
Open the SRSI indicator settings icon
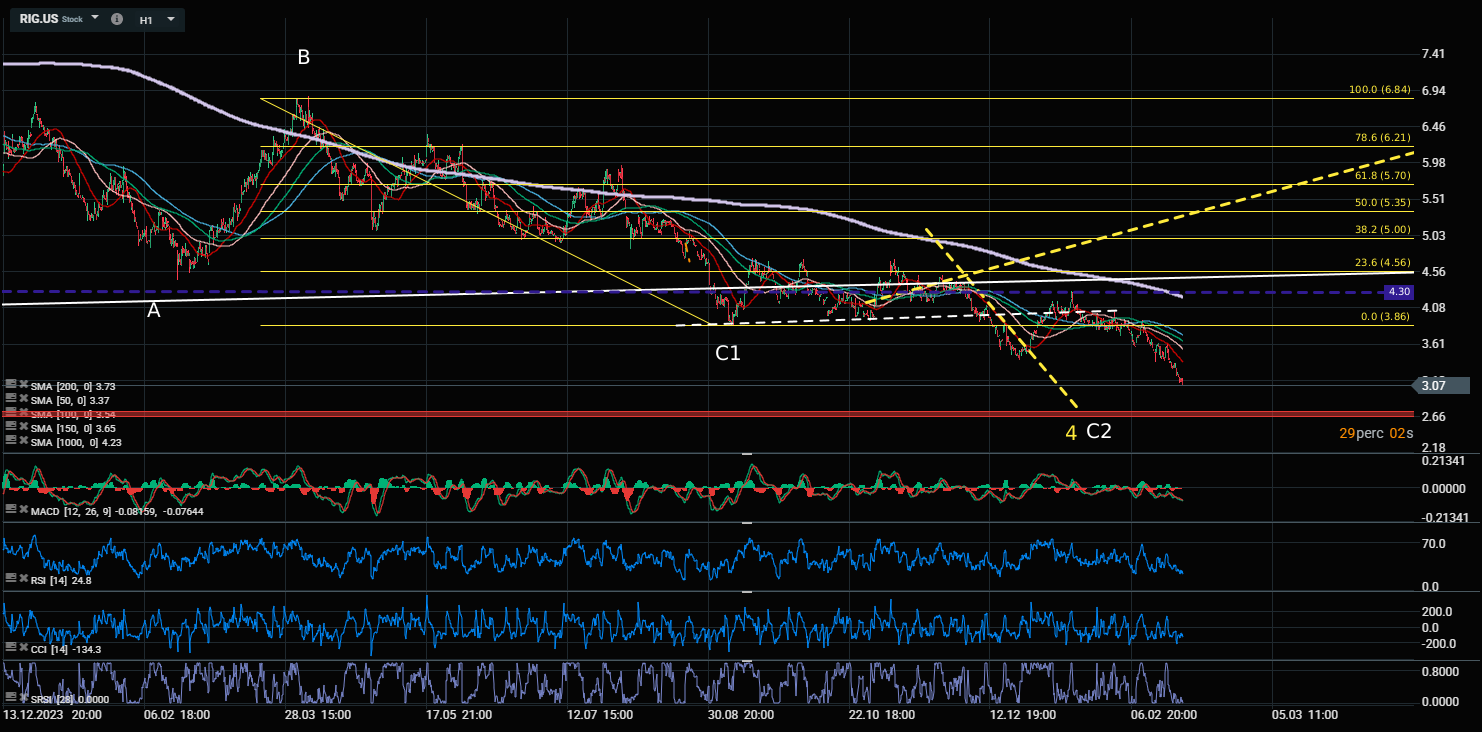tap(10, 697)
